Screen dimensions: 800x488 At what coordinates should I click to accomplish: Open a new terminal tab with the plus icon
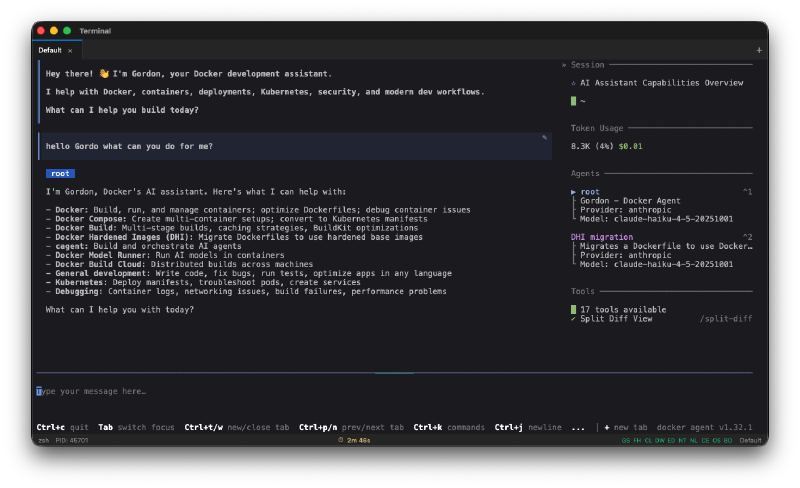[759, 50]
